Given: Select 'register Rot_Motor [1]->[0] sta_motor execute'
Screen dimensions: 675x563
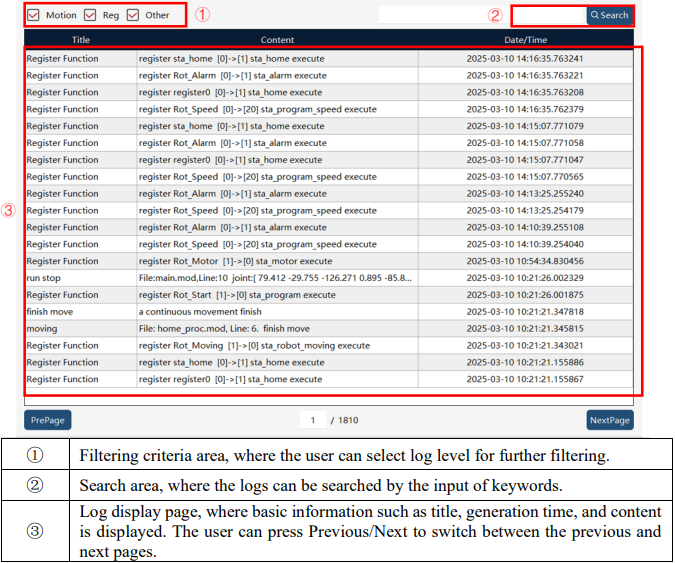Looking at the screenshot, I should 235,261.
